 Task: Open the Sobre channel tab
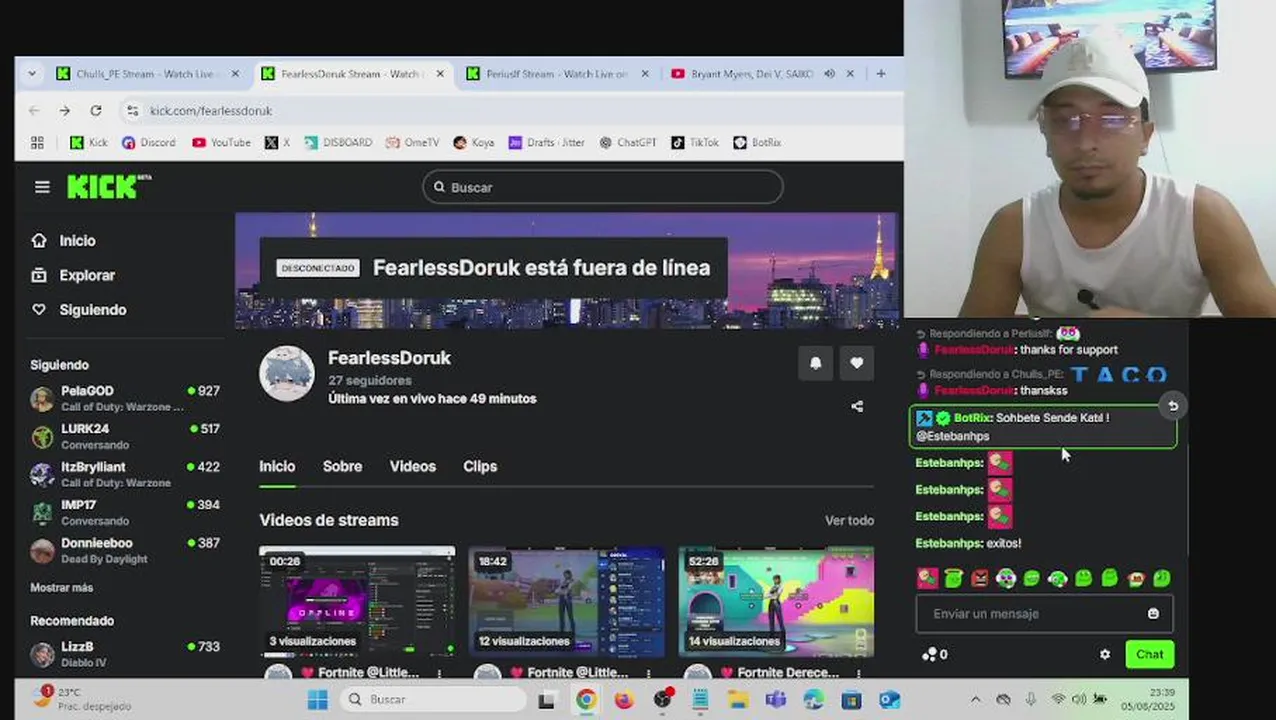point(342,466)
